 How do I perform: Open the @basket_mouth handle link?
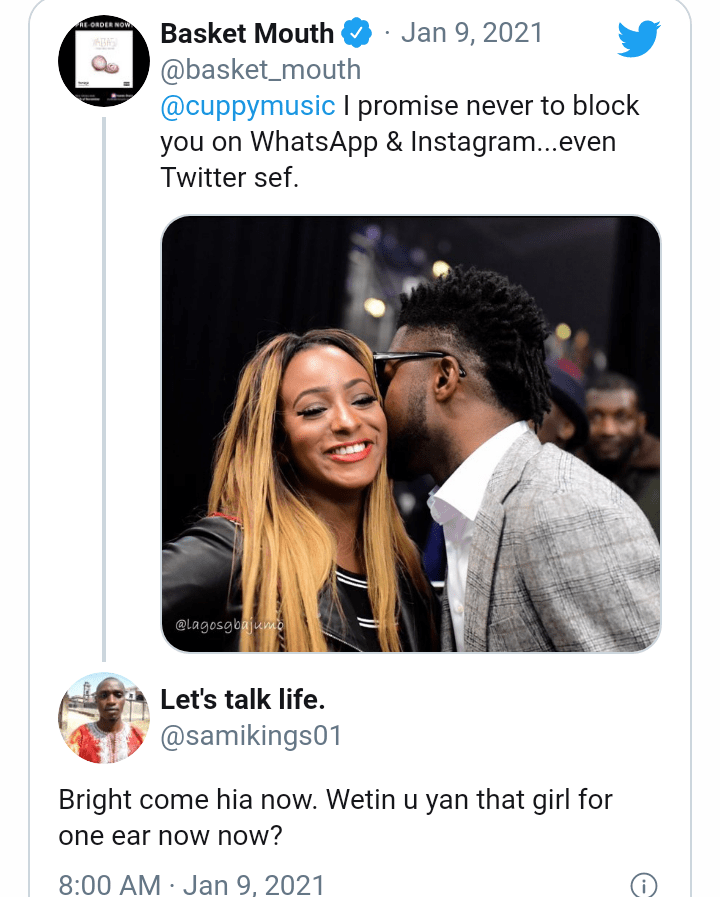(x=260, y=70)
